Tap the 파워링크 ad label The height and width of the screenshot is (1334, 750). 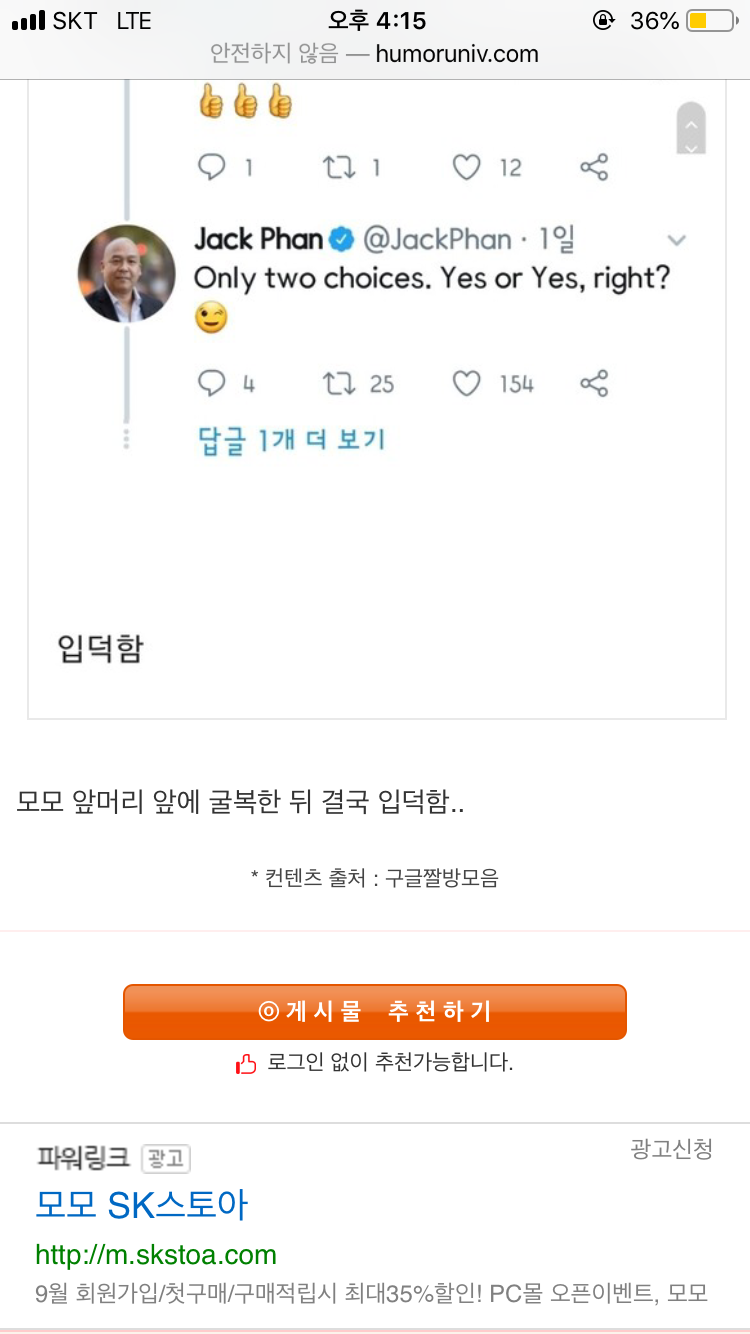(83, 1158)
